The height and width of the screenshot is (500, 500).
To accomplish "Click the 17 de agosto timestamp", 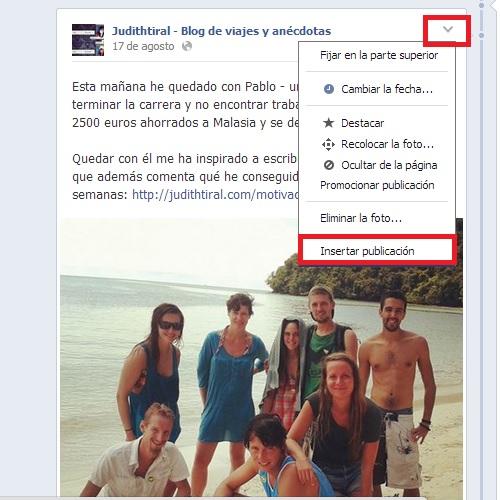I will (143, 46).
